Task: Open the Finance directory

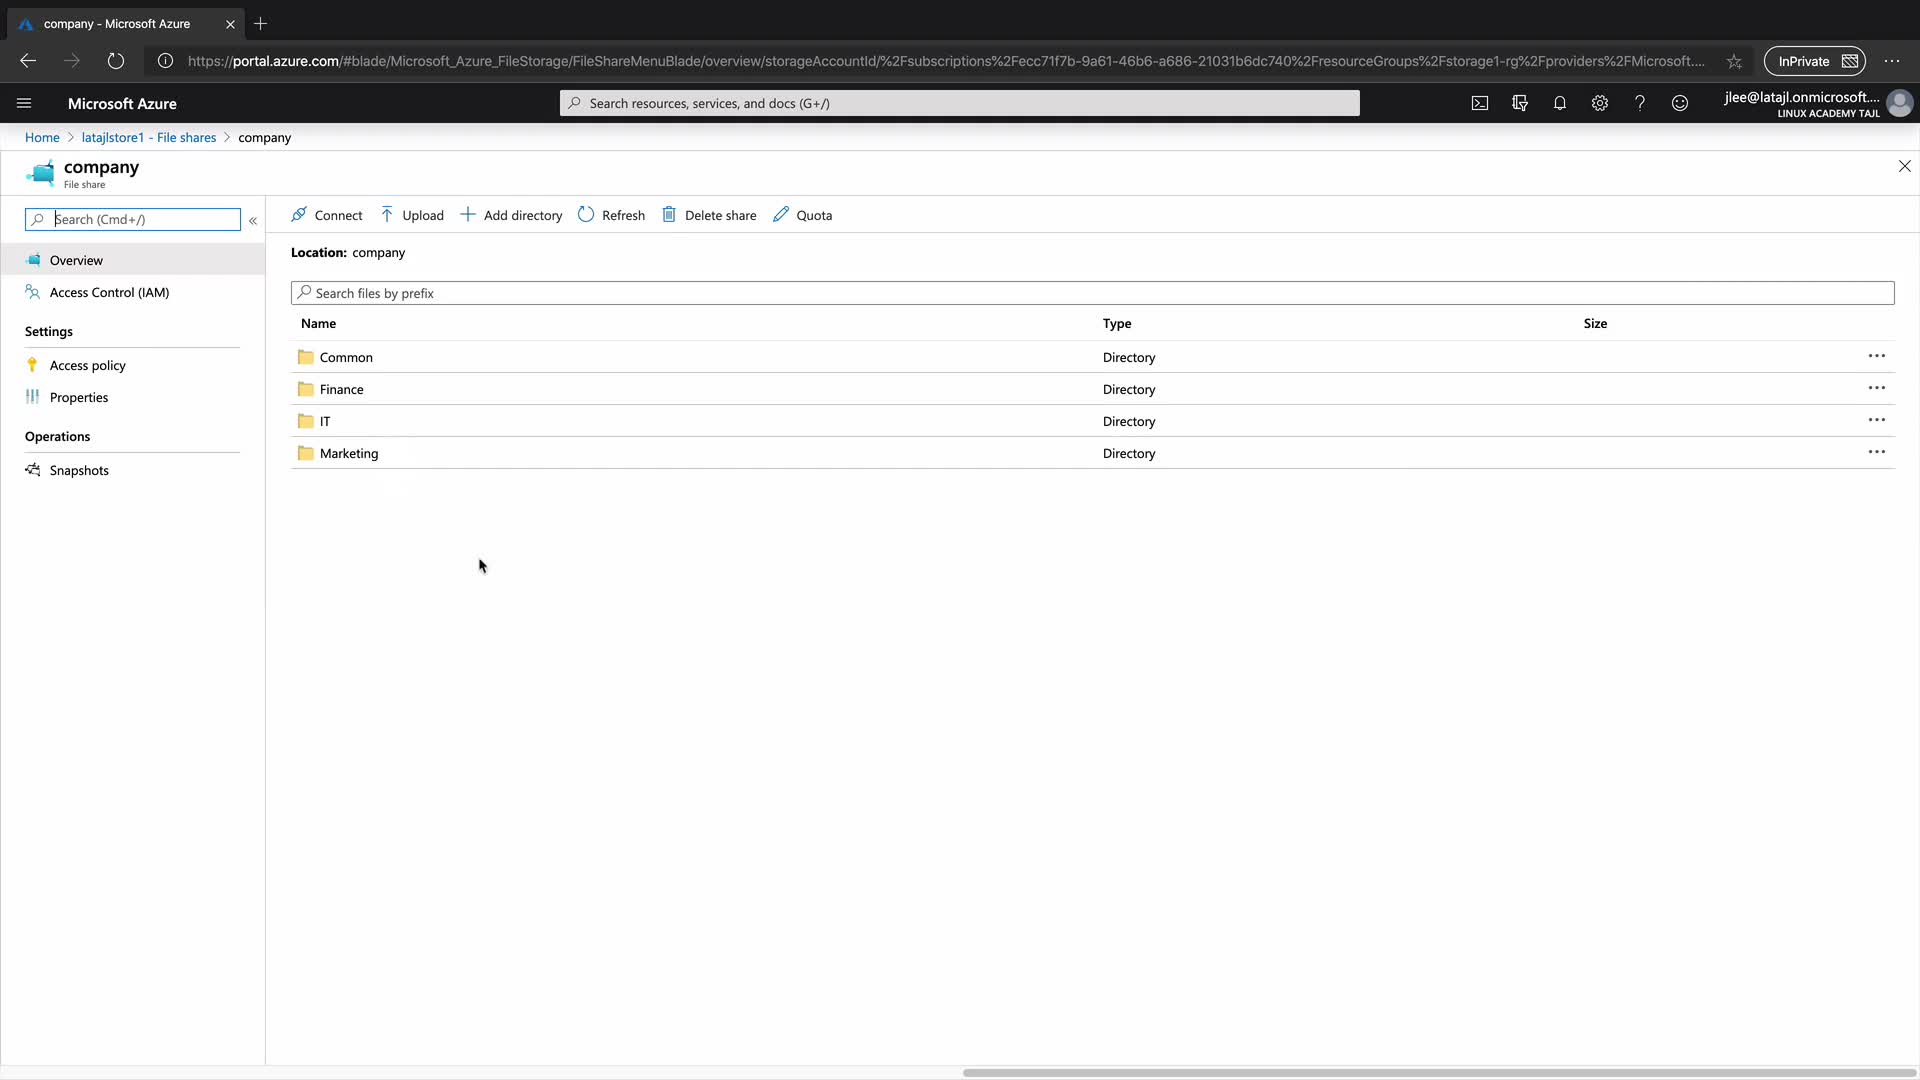Action: tap(341, 389)
